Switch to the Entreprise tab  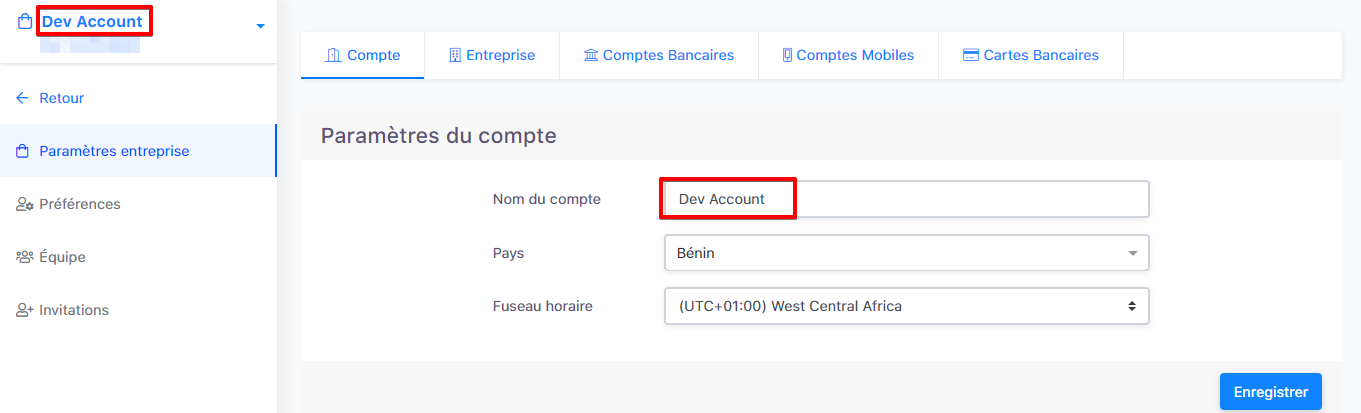[x=492, y=55]
